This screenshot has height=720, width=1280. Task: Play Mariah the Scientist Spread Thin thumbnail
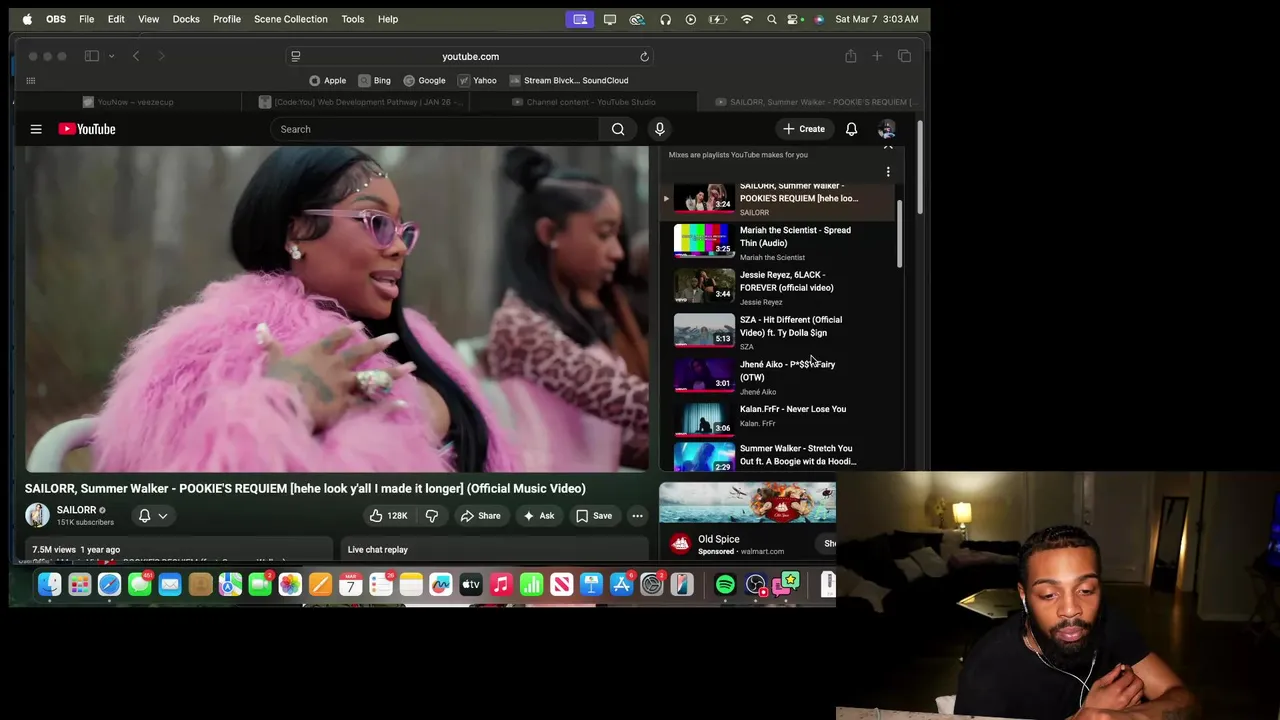(703, 240)
